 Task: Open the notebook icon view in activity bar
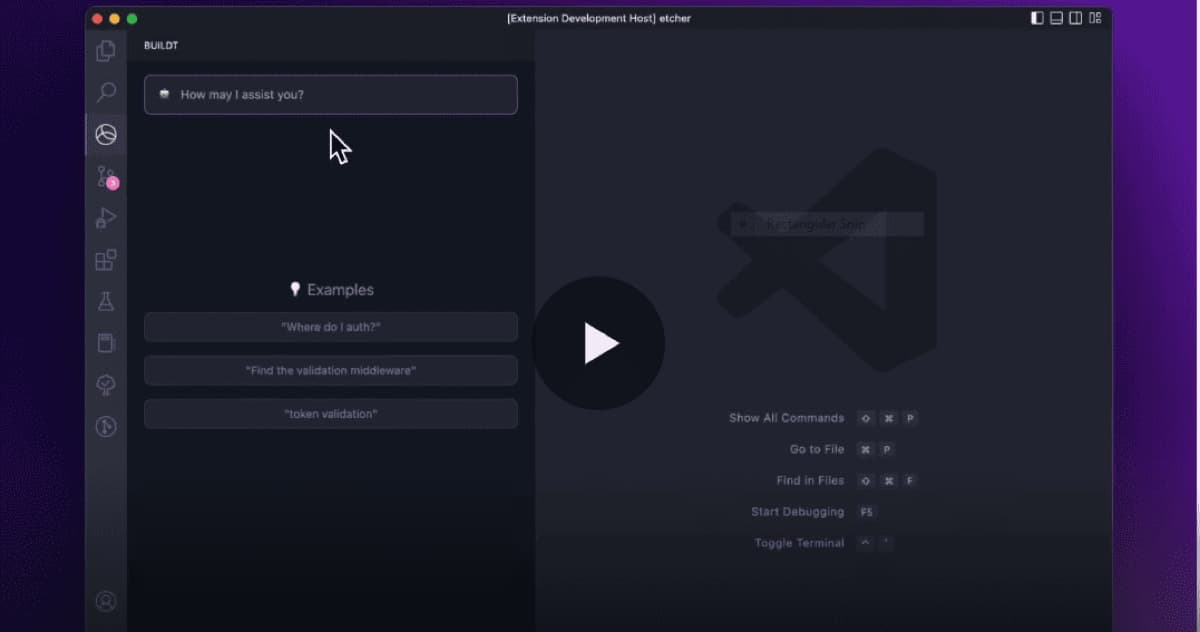[105, 343]
